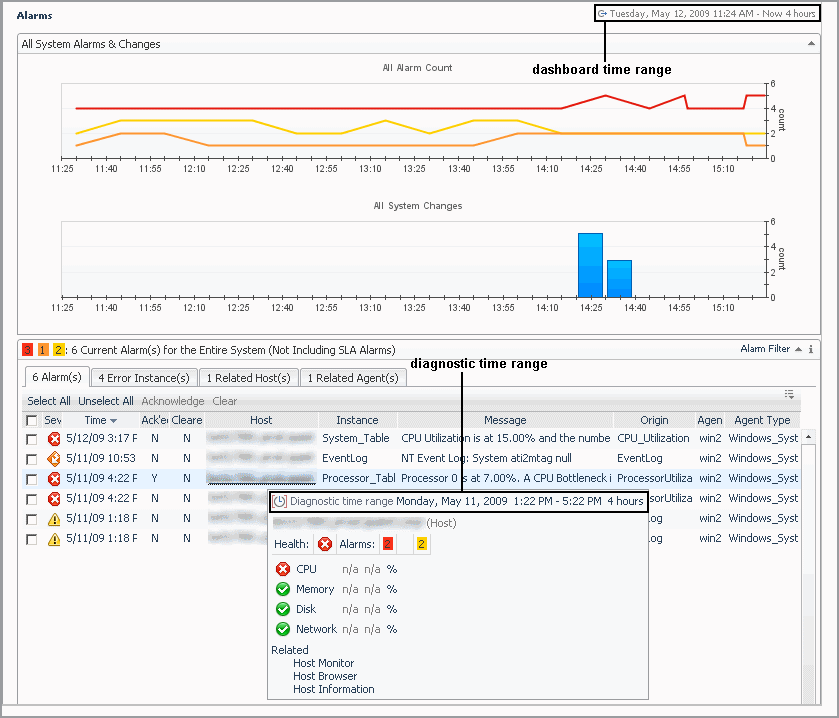Open the alarm info icon beside Alarm Filter
The width and height of the screenshot is (839, 718).
pos(810,350)
